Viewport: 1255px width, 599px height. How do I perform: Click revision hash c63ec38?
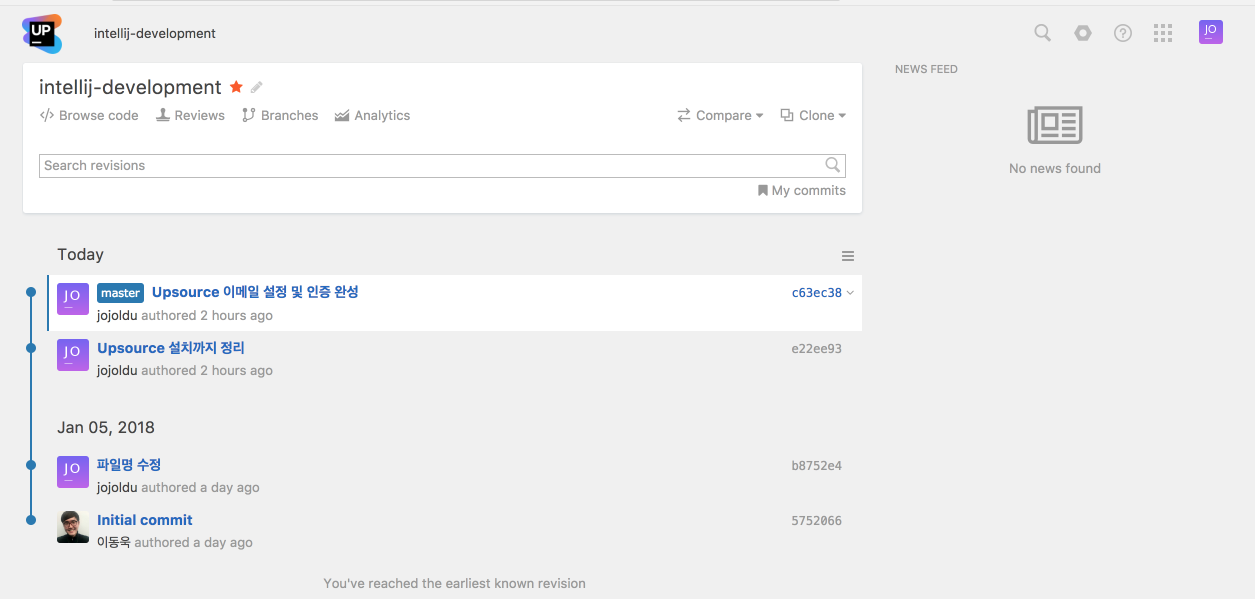(x=817, y=293)
